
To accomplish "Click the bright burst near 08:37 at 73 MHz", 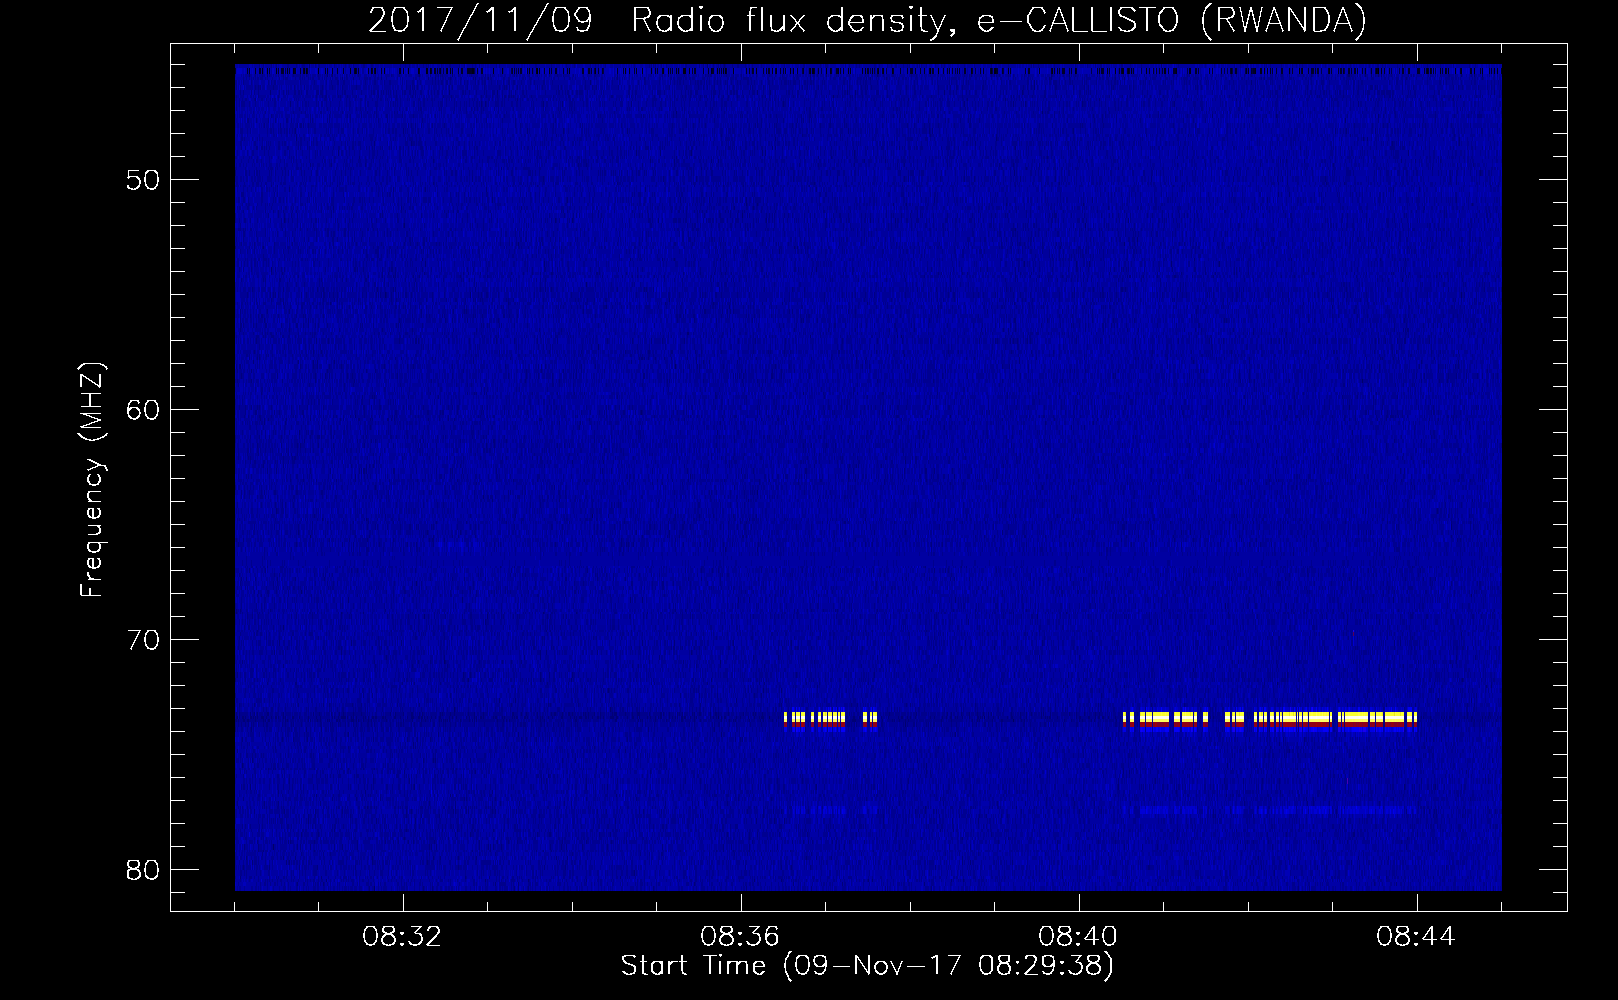I will [830, 720].
